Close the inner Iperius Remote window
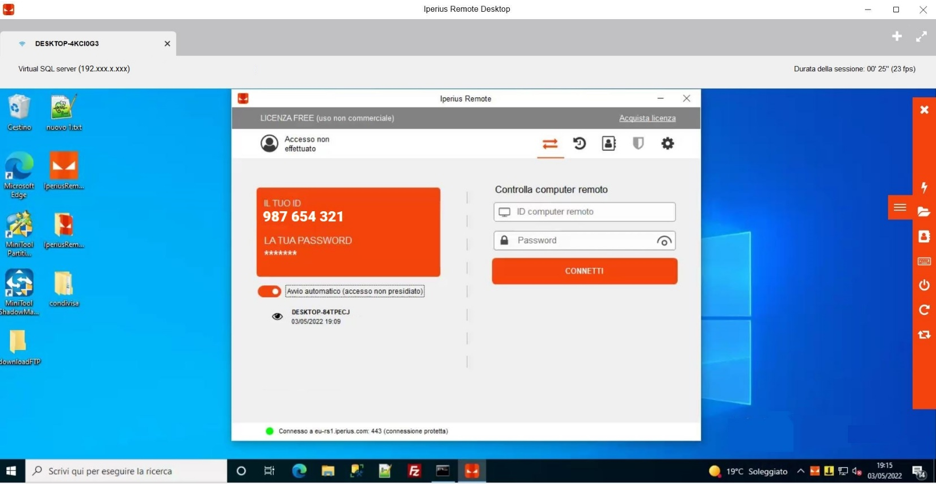This screenshot has height=484, width=936. (686, 98)
